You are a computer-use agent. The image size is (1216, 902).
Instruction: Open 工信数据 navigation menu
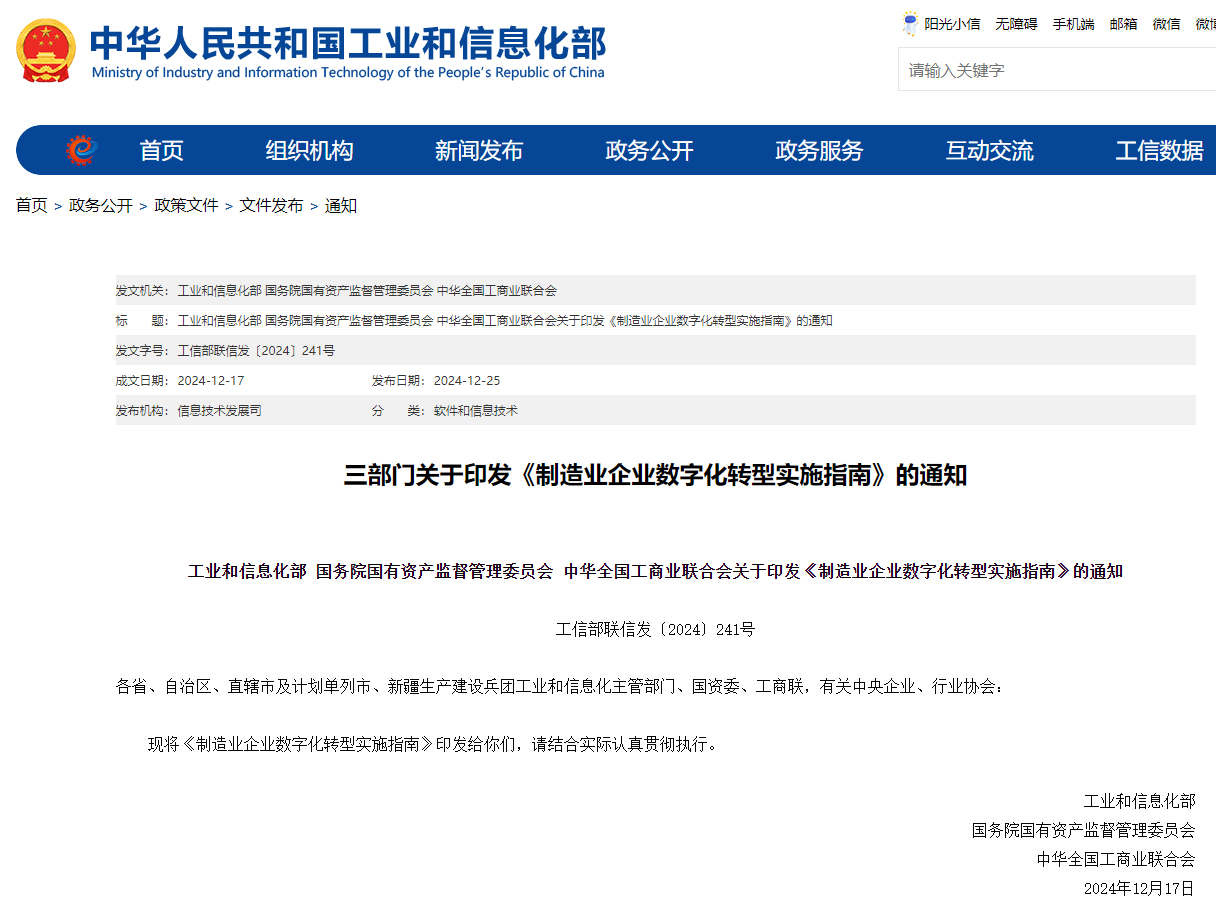coord(1159,150)
